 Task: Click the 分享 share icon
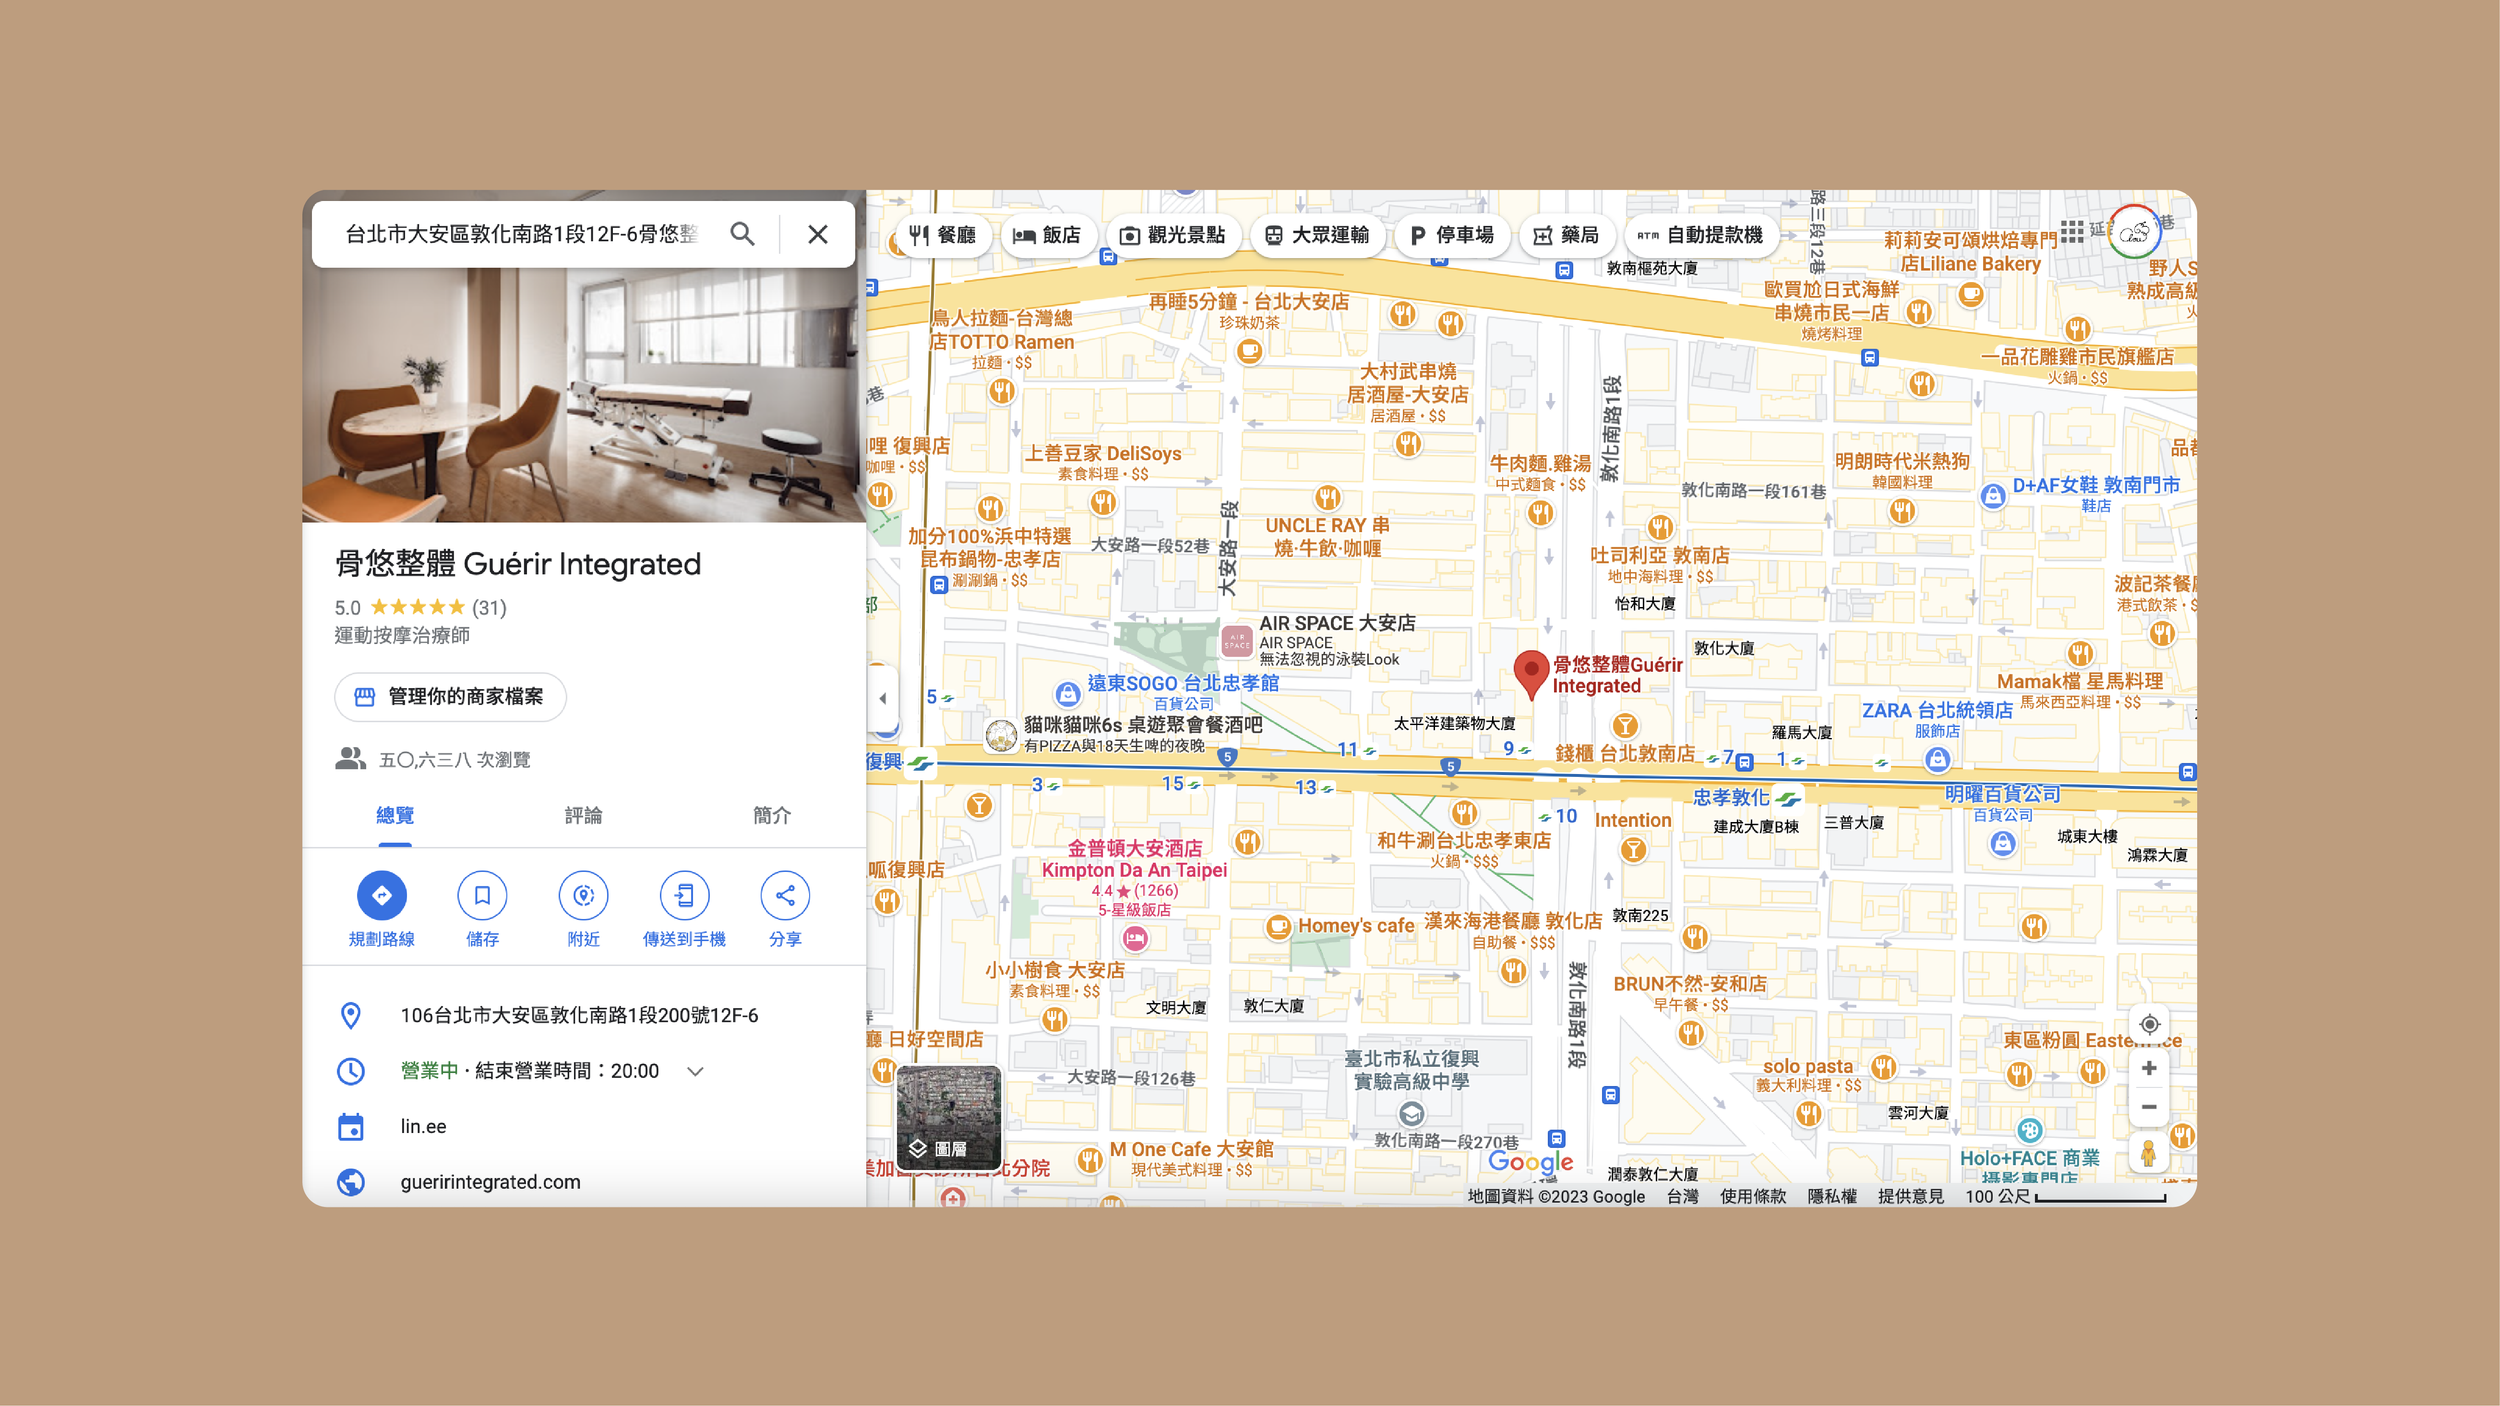(785, 895)
